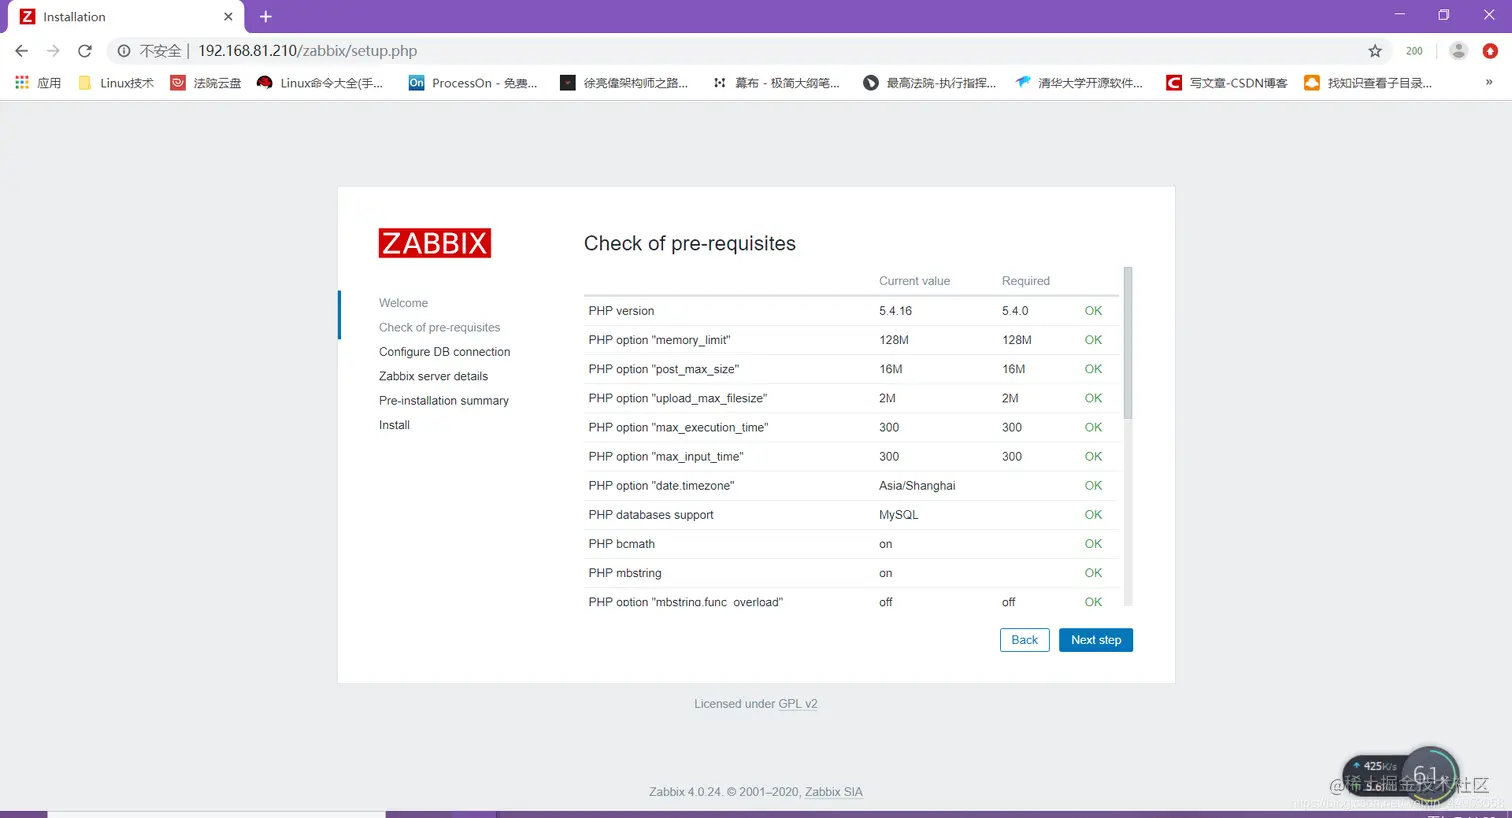Click PHP option "max_execution_time" row
The height and width of the screenshot is (818, 1512).
[x=852, y=427]
